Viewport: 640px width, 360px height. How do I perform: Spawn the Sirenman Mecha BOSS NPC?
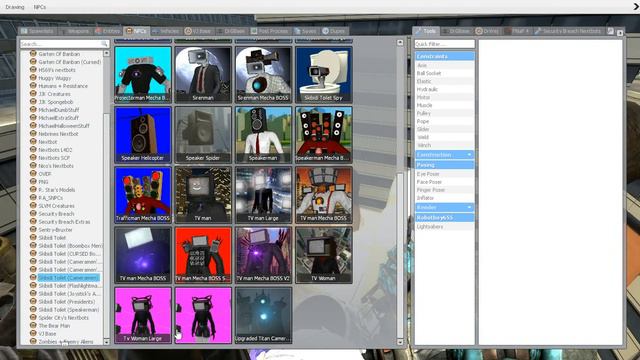click(x=263, y=74)
